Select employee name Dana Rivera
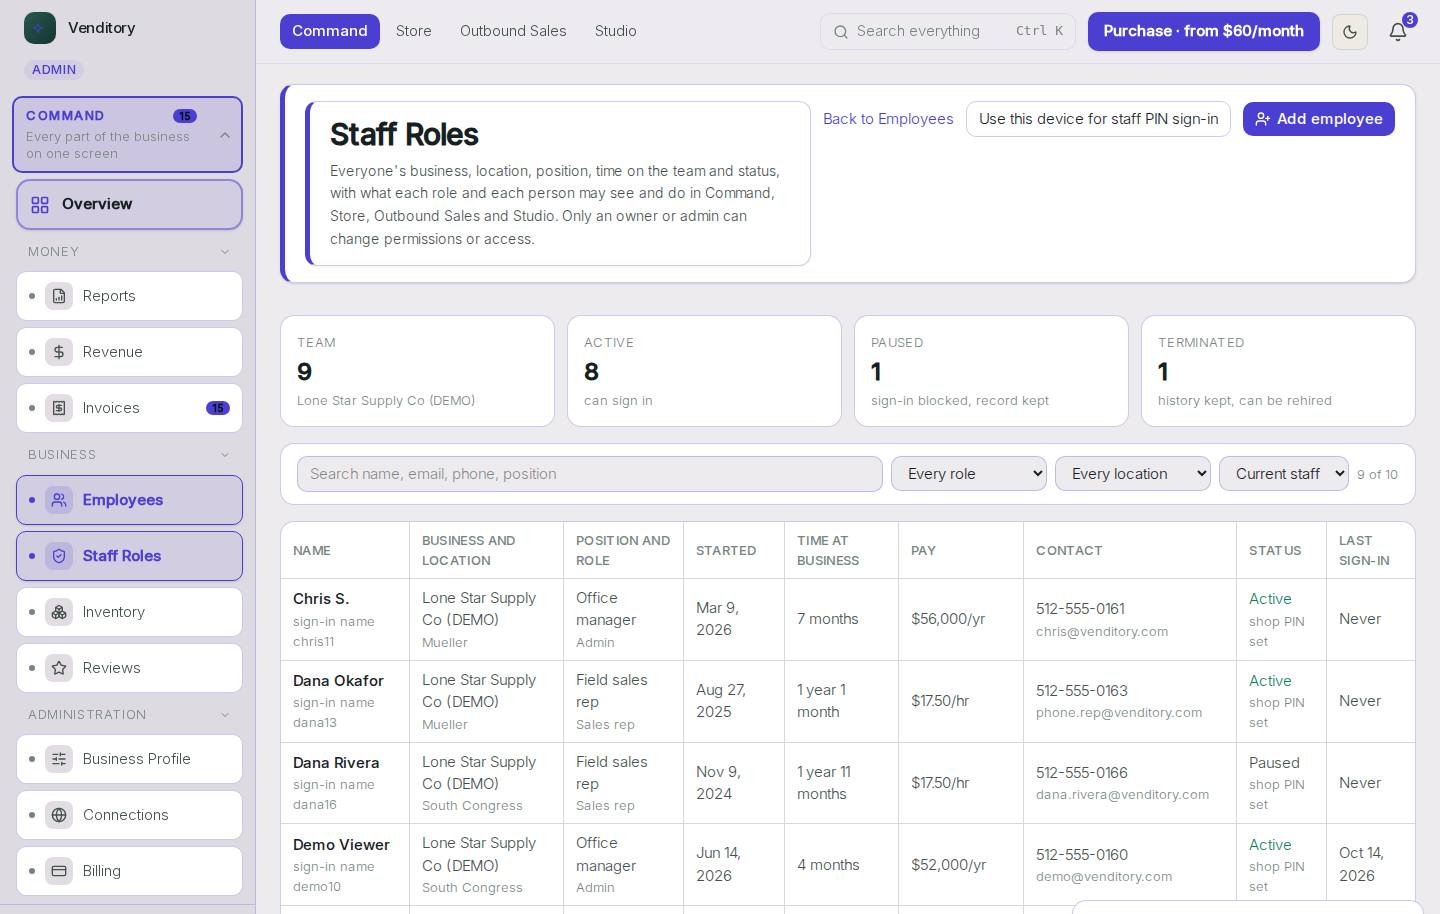The height and width of the screenshot is (914, 1440). click(x=336, y=763)
